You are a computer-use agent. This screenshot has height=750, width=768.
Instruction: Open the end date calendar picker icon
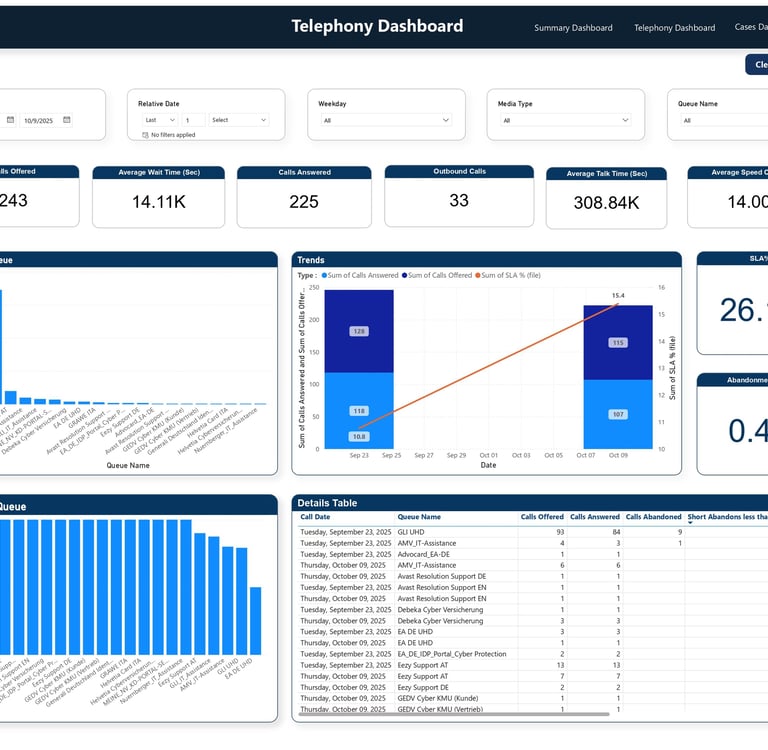[x=67, y=120]
